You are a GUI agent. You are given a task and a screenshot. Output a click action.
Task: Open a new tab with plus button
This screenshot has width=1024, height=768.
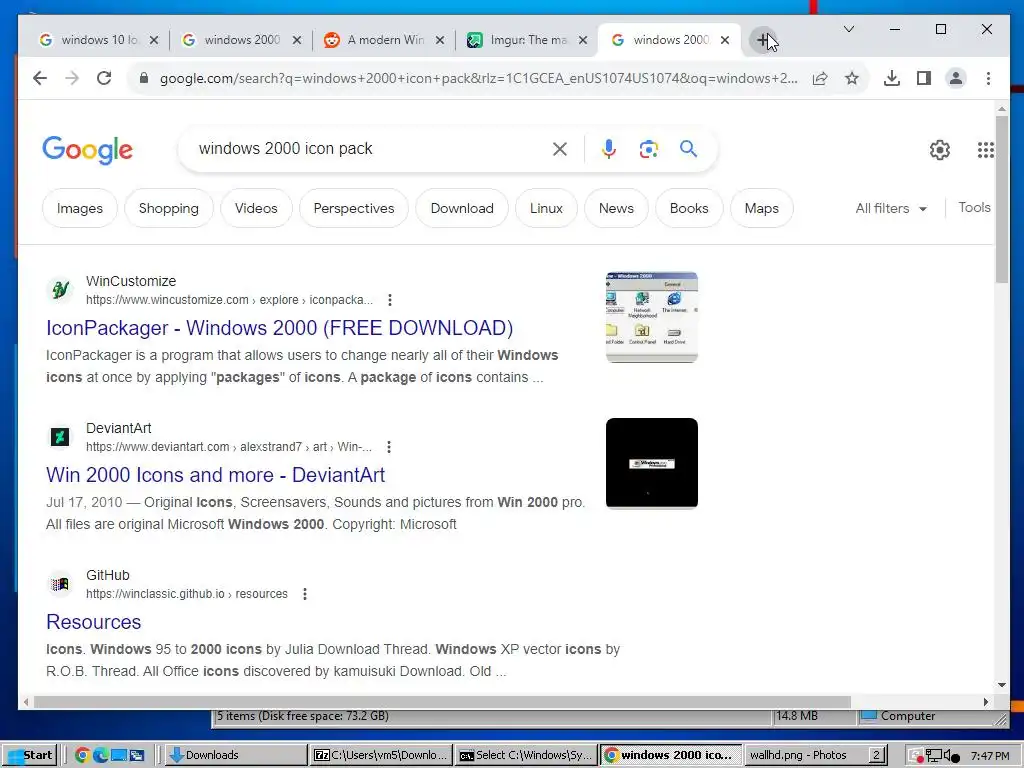[762, 40]
